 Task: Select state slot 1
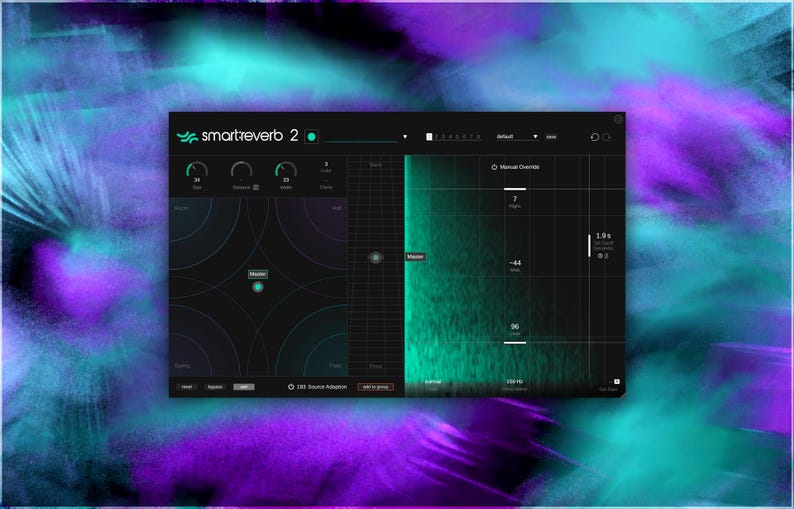(429, 137)
